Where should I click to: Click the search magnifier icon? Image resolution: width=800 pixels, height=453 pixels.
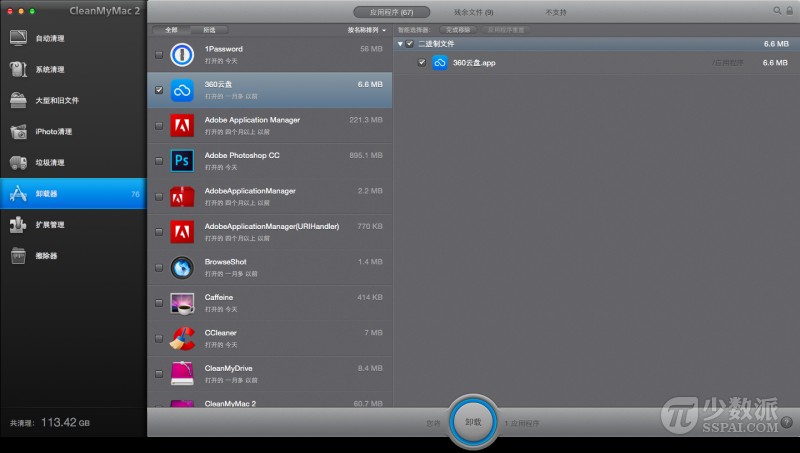pos(777,10)
